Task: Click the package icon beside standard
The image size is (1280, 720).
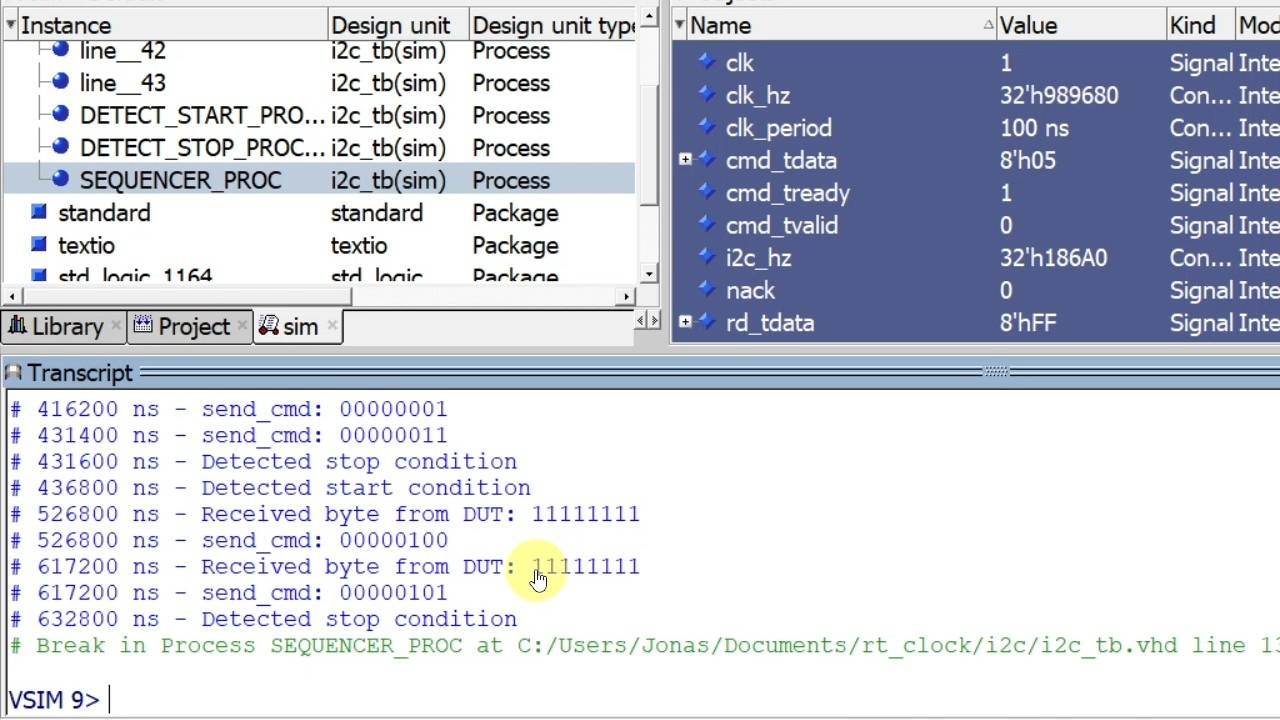Action: click(x=39, y=212)
